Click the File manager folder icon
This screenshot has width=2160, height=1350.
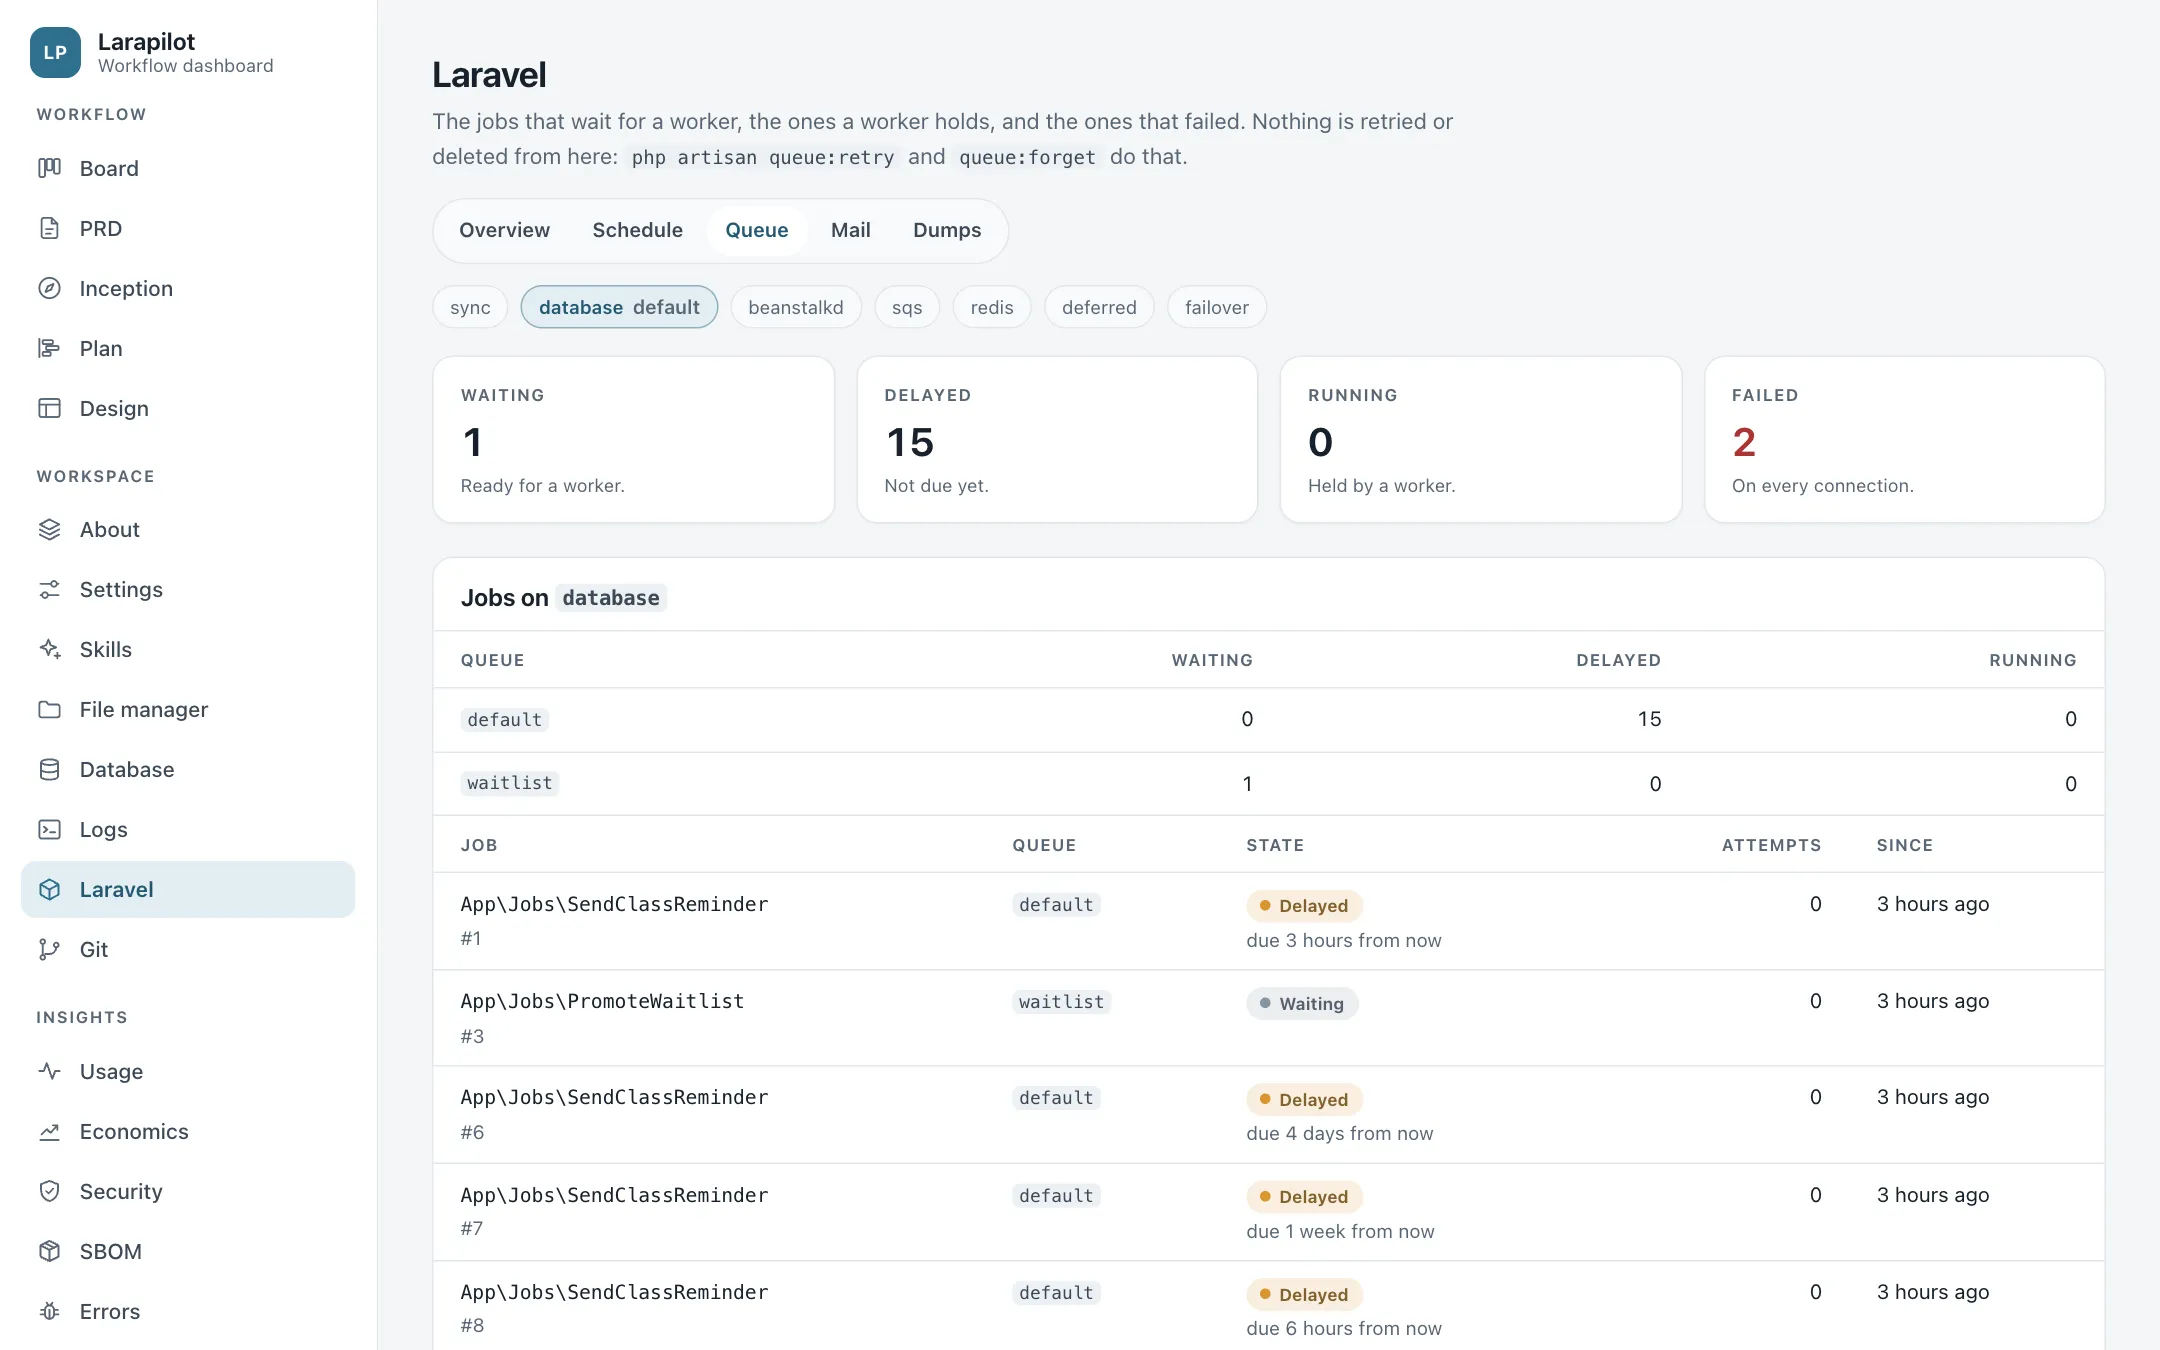(49, 709)
